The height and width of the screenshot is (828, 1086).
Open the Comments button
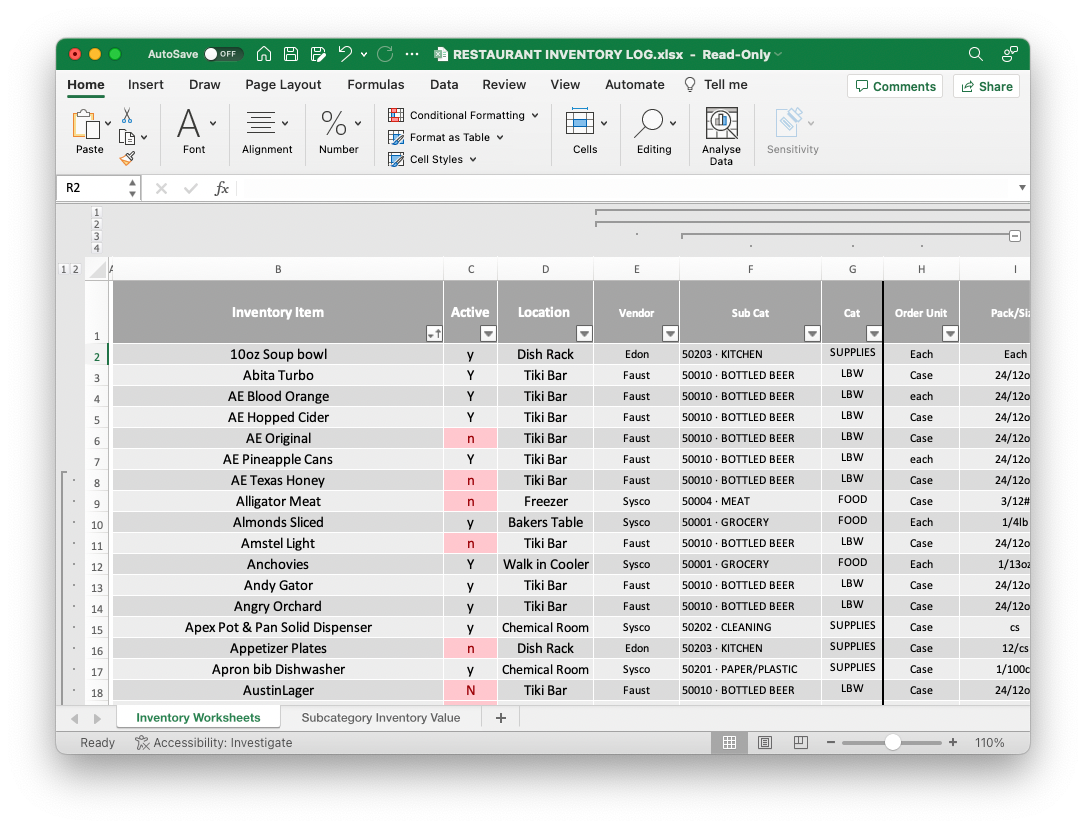point(894,87)
